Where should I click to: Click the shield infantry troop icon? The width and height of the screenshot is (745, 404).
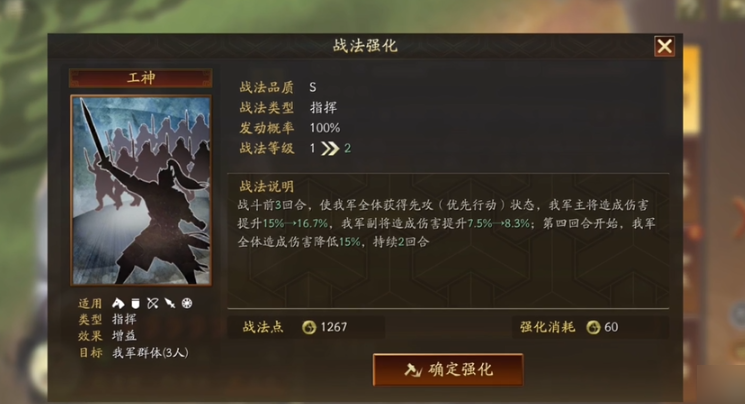[x=135, y=303]
